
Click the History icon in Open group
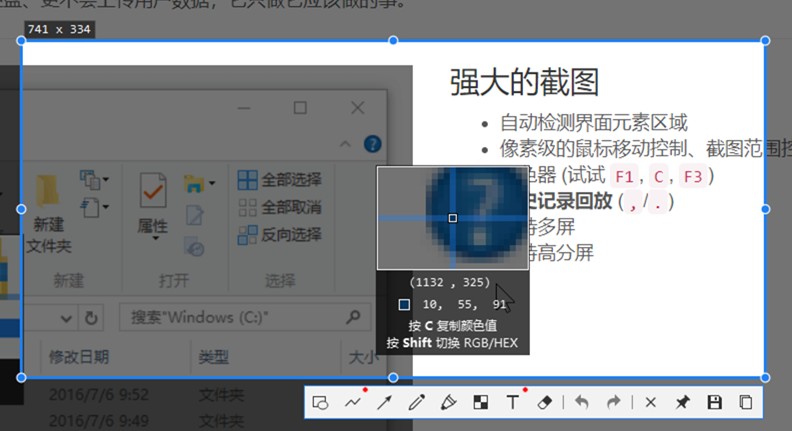[194, 246]
